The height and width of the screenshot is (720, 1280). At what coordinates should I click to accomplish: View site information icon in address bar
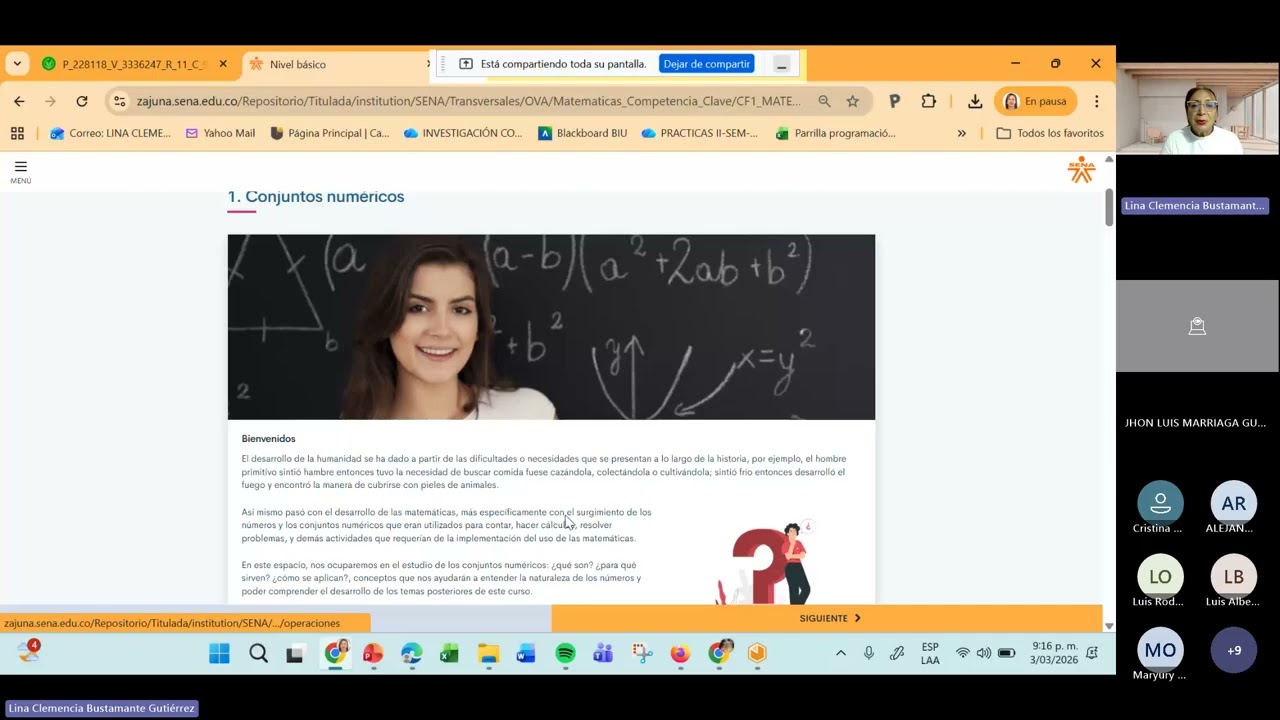120,101
